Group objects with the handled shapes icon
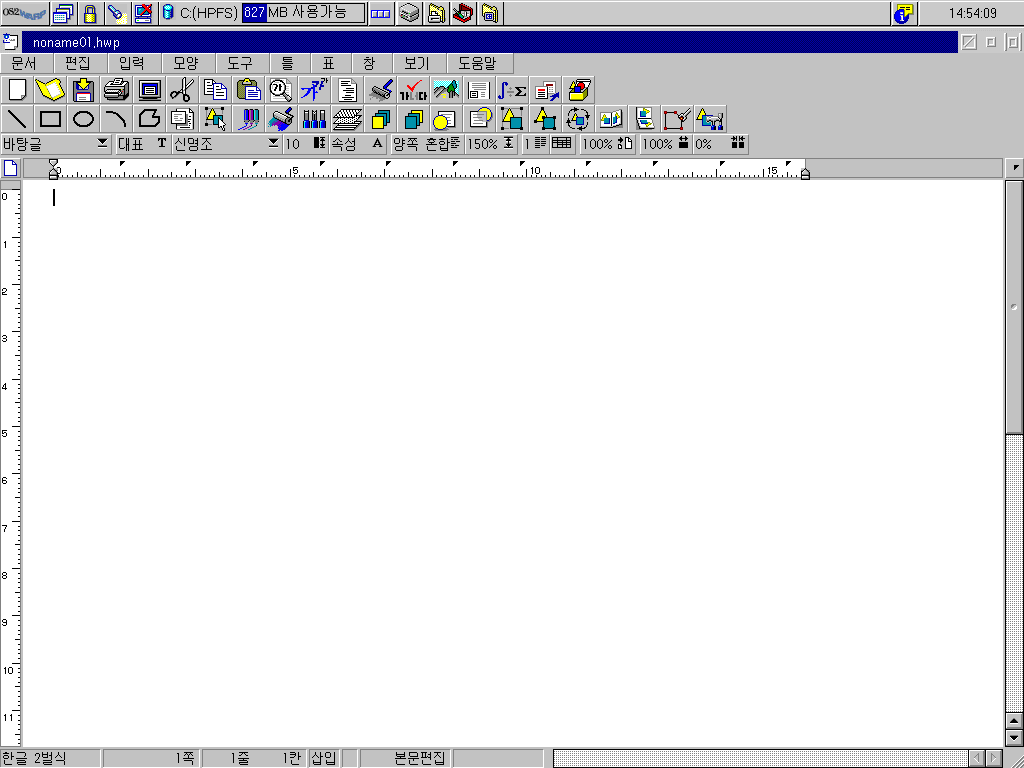This screenshot has width=1024, height=768. point(511,119)
